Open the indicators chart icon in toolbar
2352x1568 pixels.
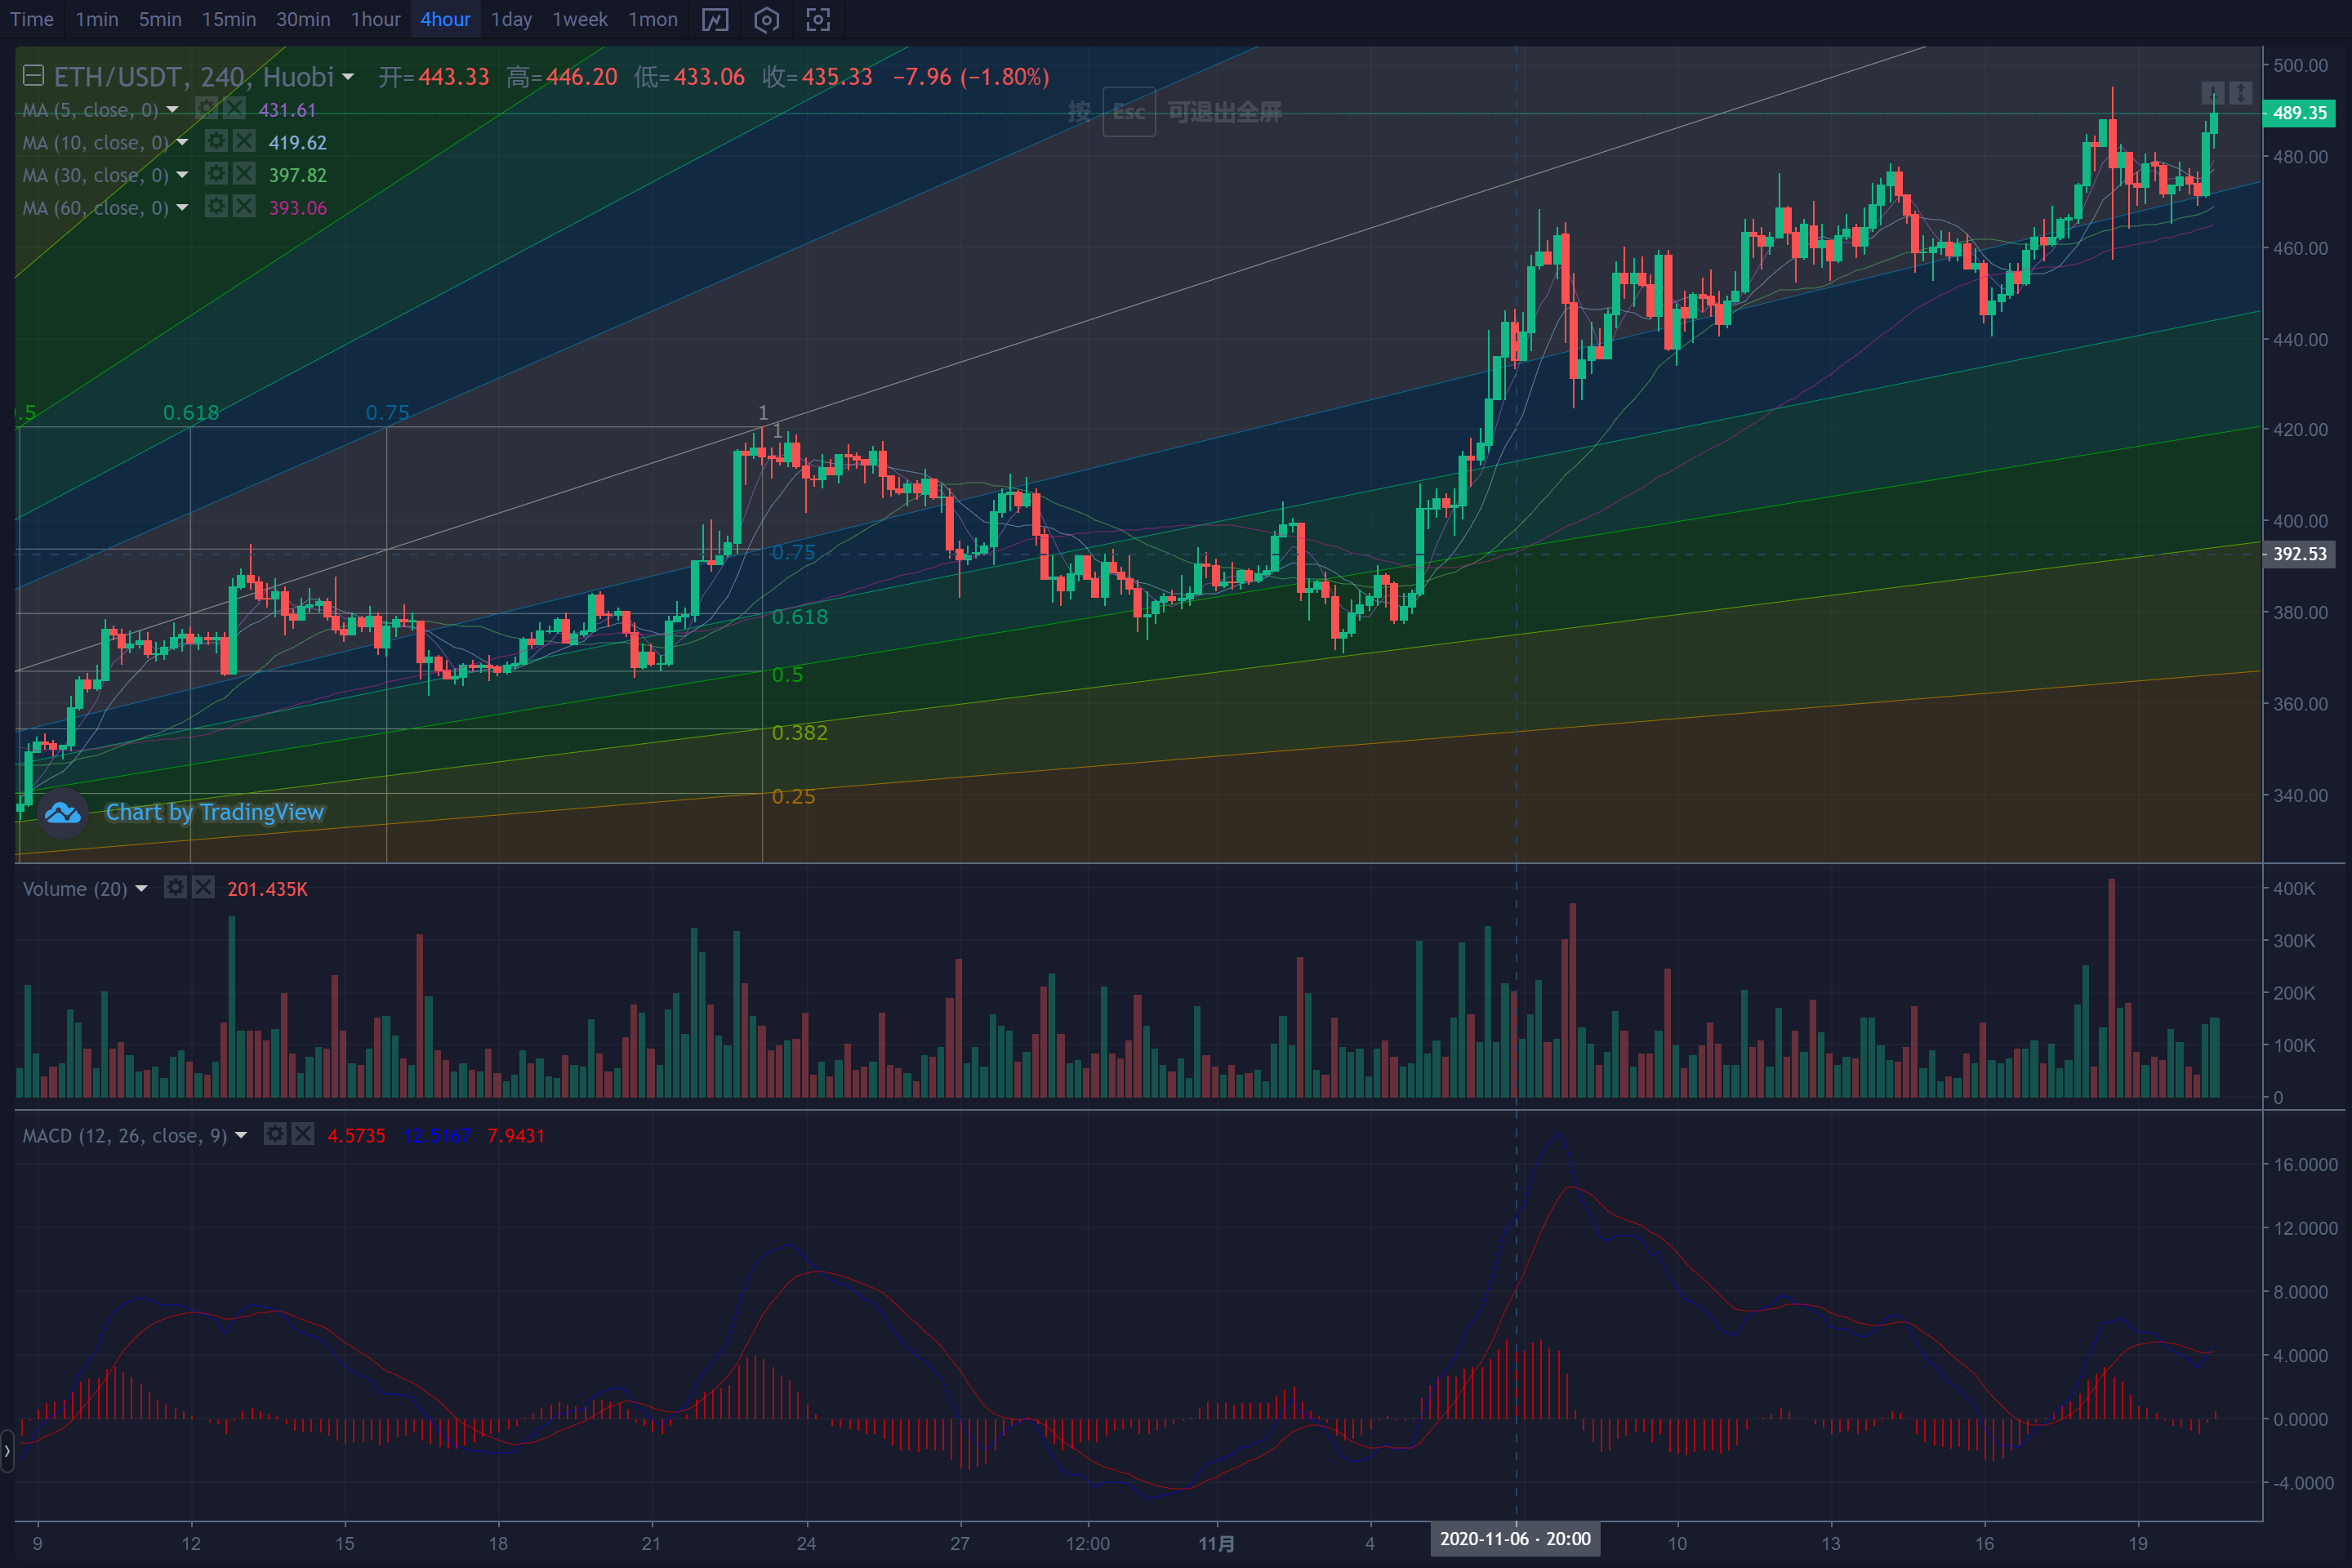(x=715, y=20)
